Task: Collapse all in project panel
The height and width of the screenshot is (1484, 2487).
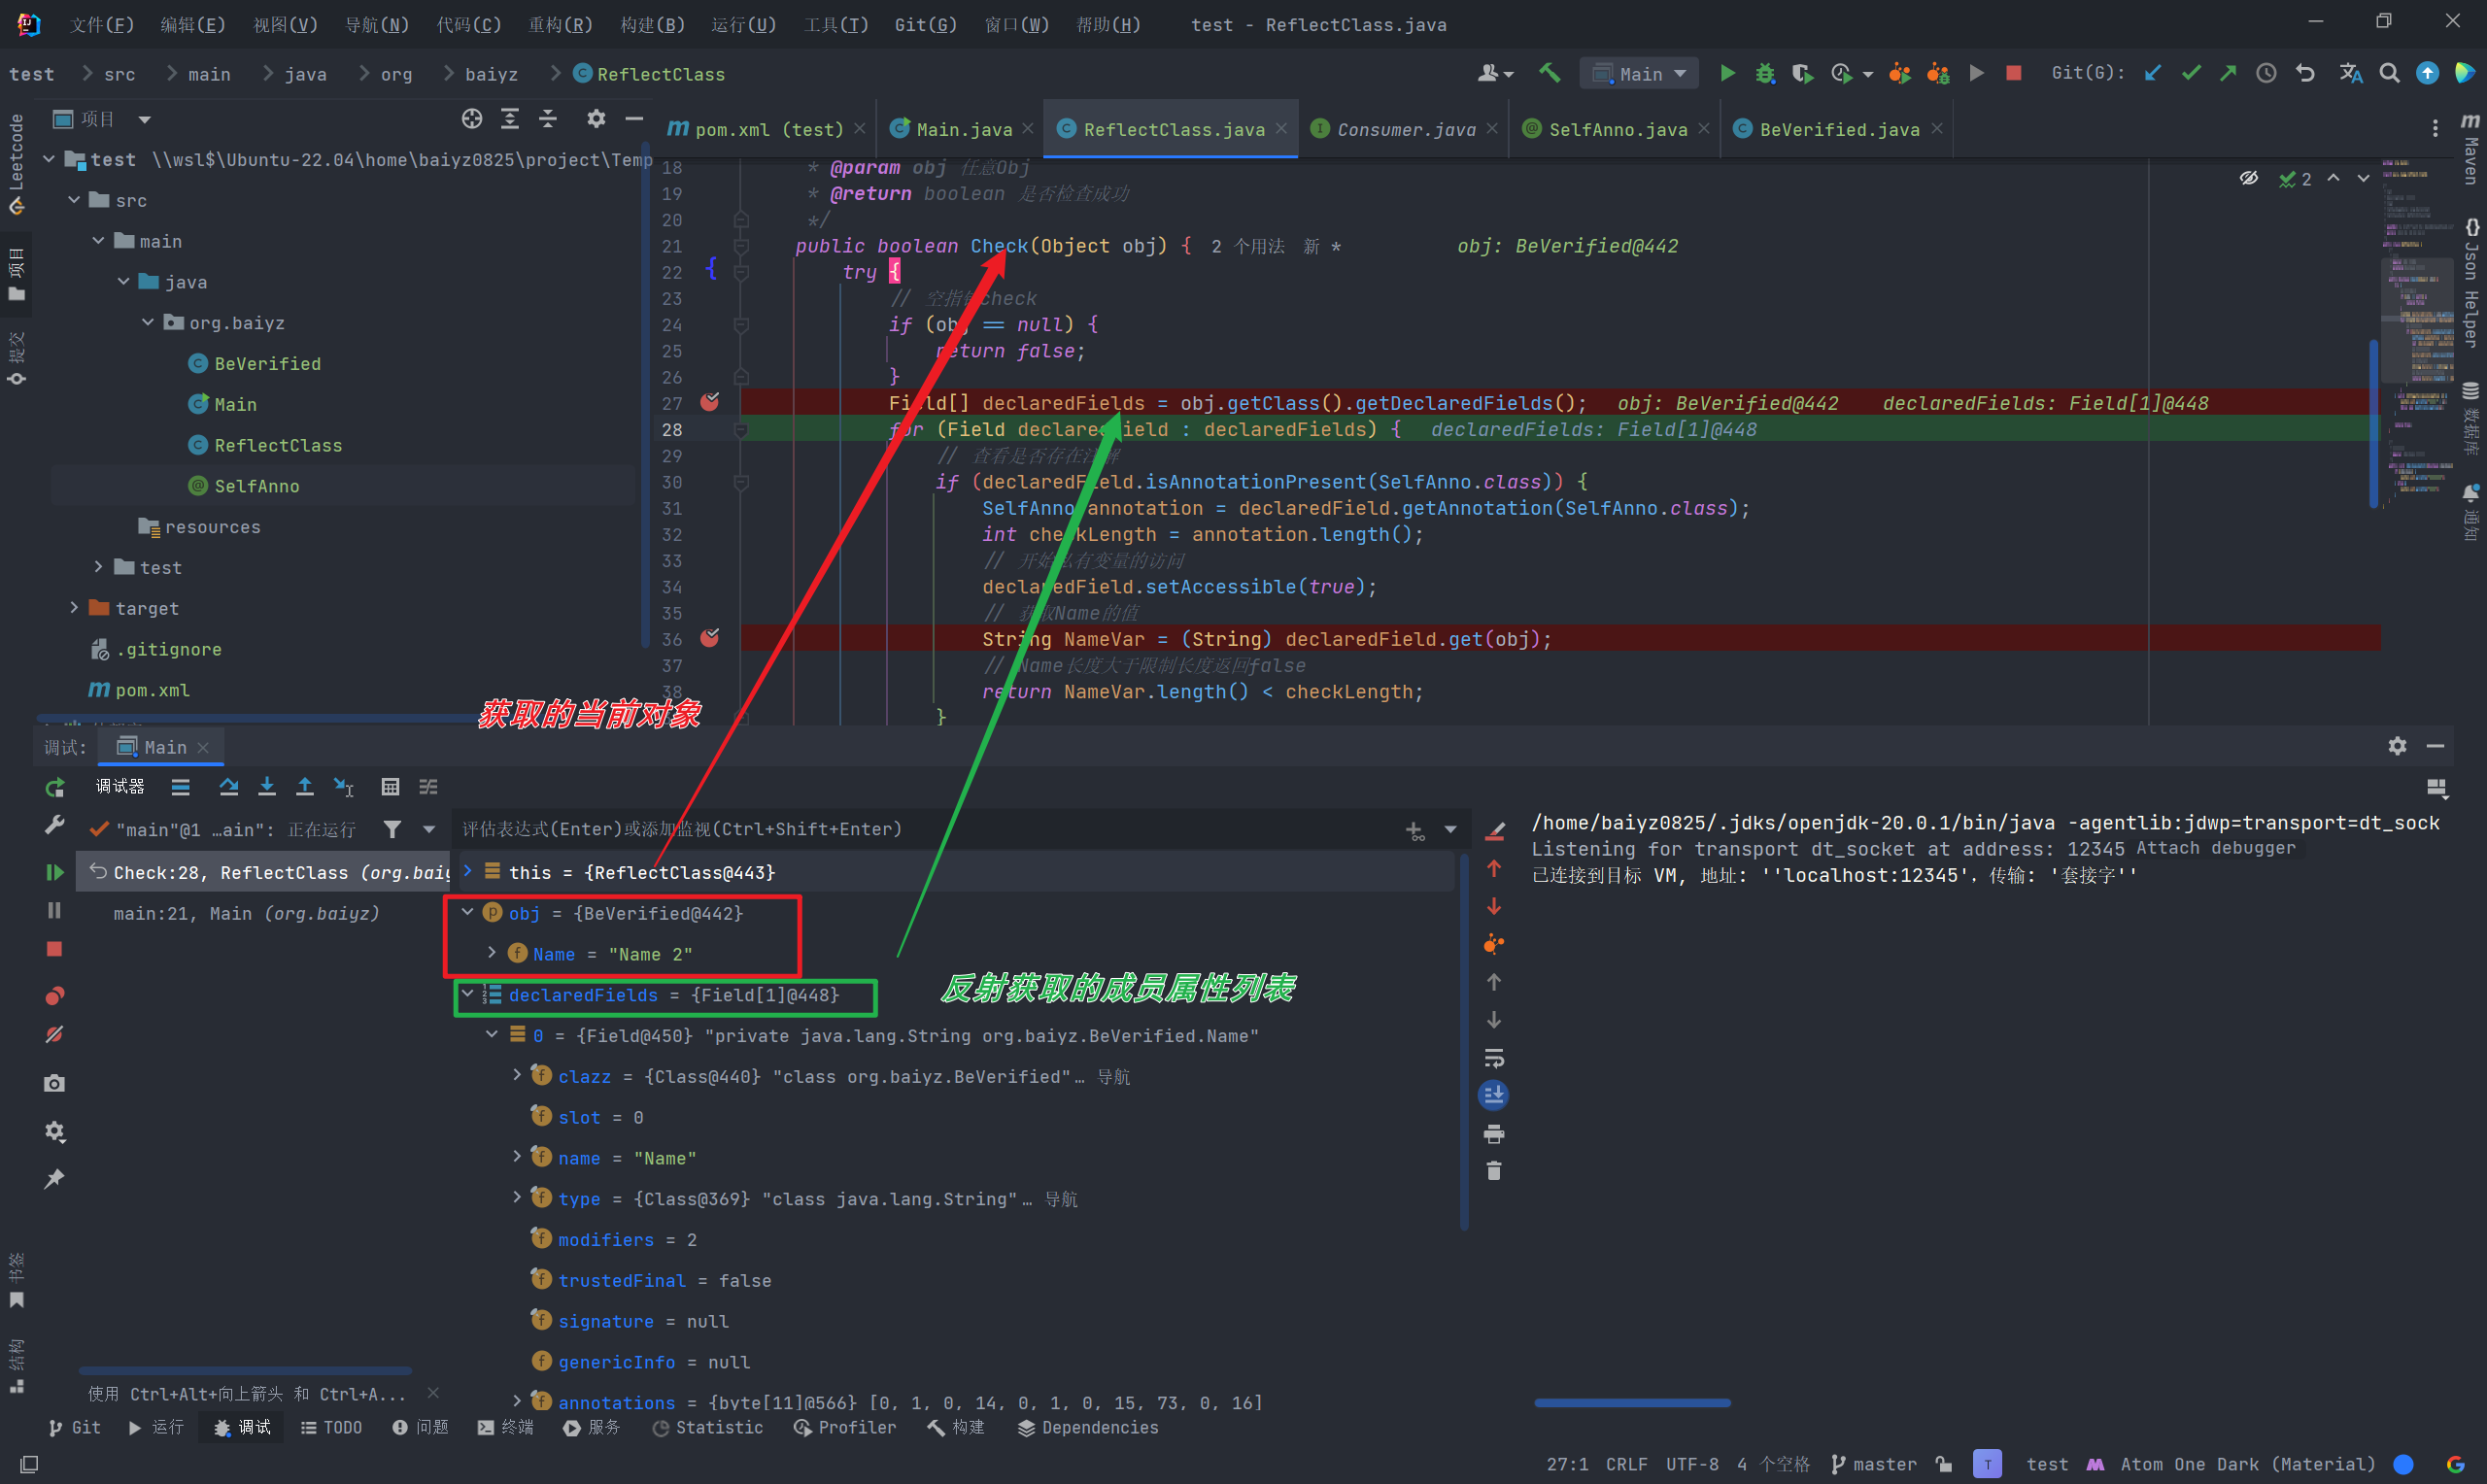Action: 548,119
